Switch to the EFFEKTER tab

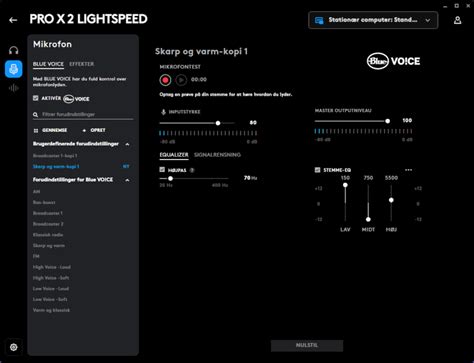pyautogui.click(x=82, y=64)
